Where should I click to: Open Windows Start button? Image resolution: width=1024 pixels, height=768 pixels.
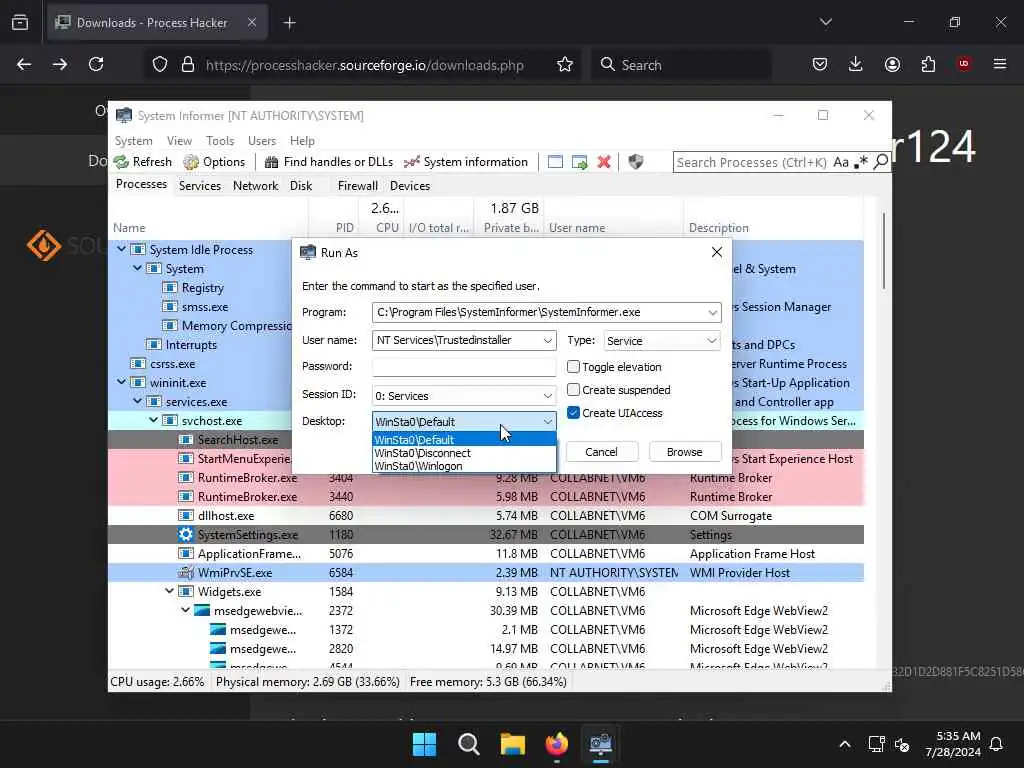[x=424, y=744]
